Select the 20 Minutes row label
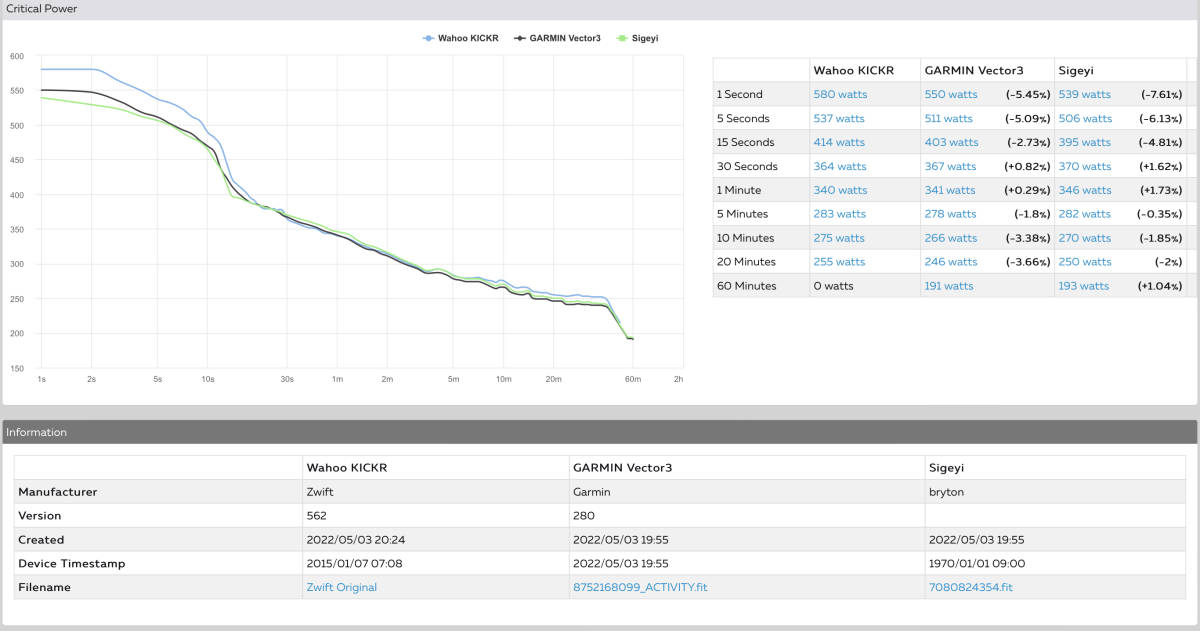 tap(747, 262)
